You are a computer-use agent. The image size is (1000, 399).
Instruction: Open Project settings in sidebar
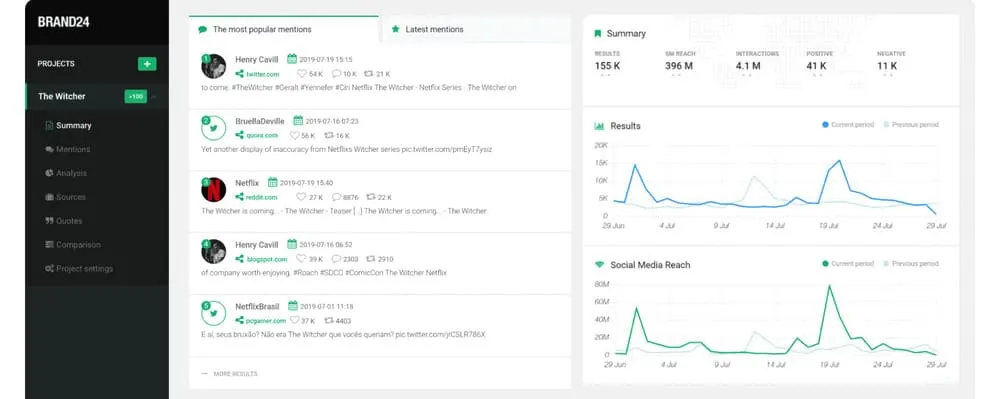pos(84,269)
